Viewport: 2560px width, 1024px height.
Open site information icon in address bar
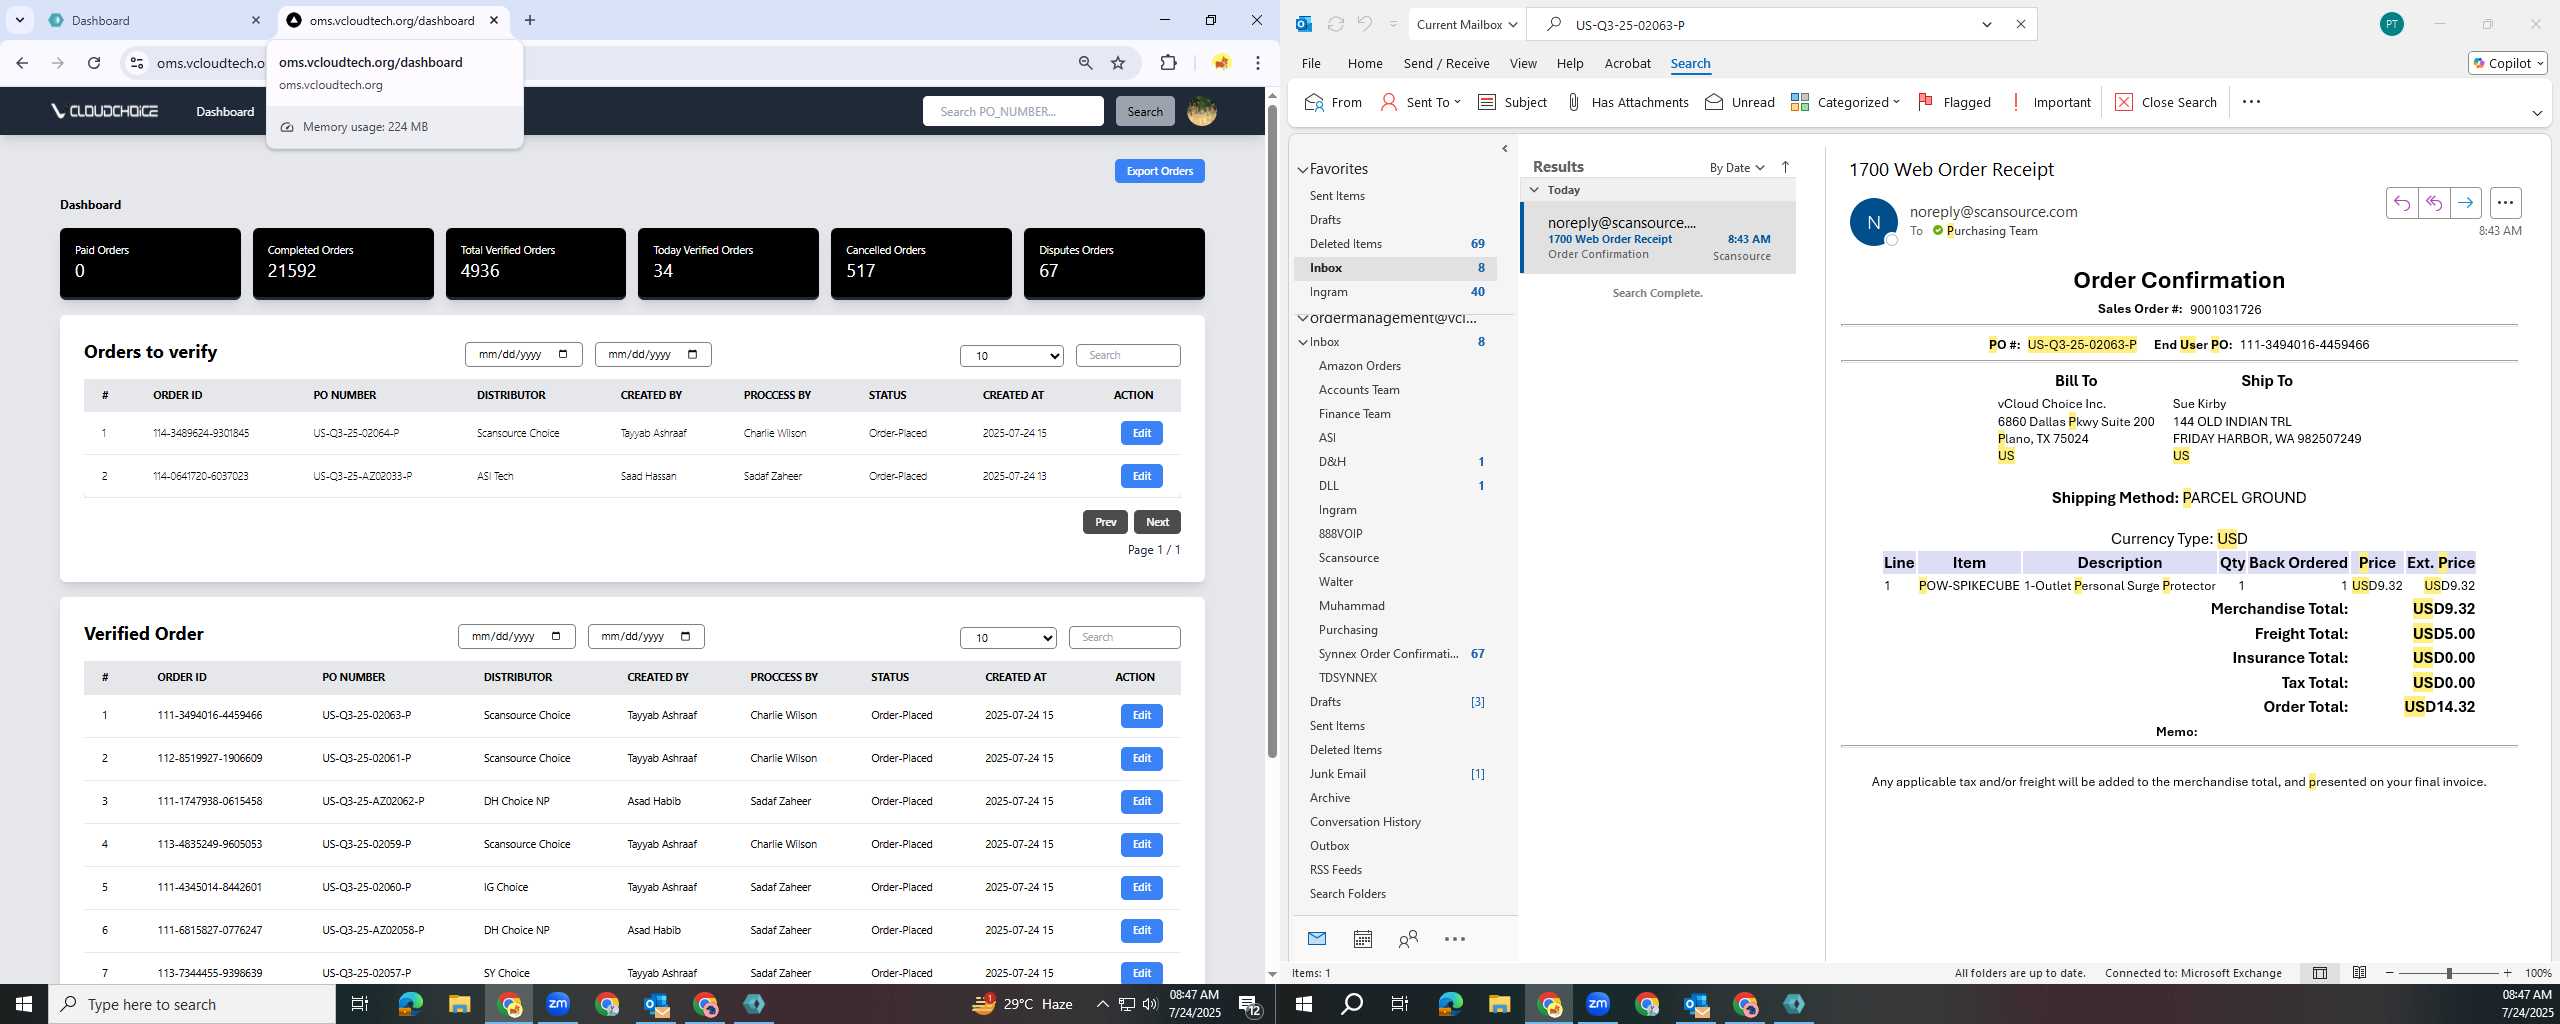point(137,63)
